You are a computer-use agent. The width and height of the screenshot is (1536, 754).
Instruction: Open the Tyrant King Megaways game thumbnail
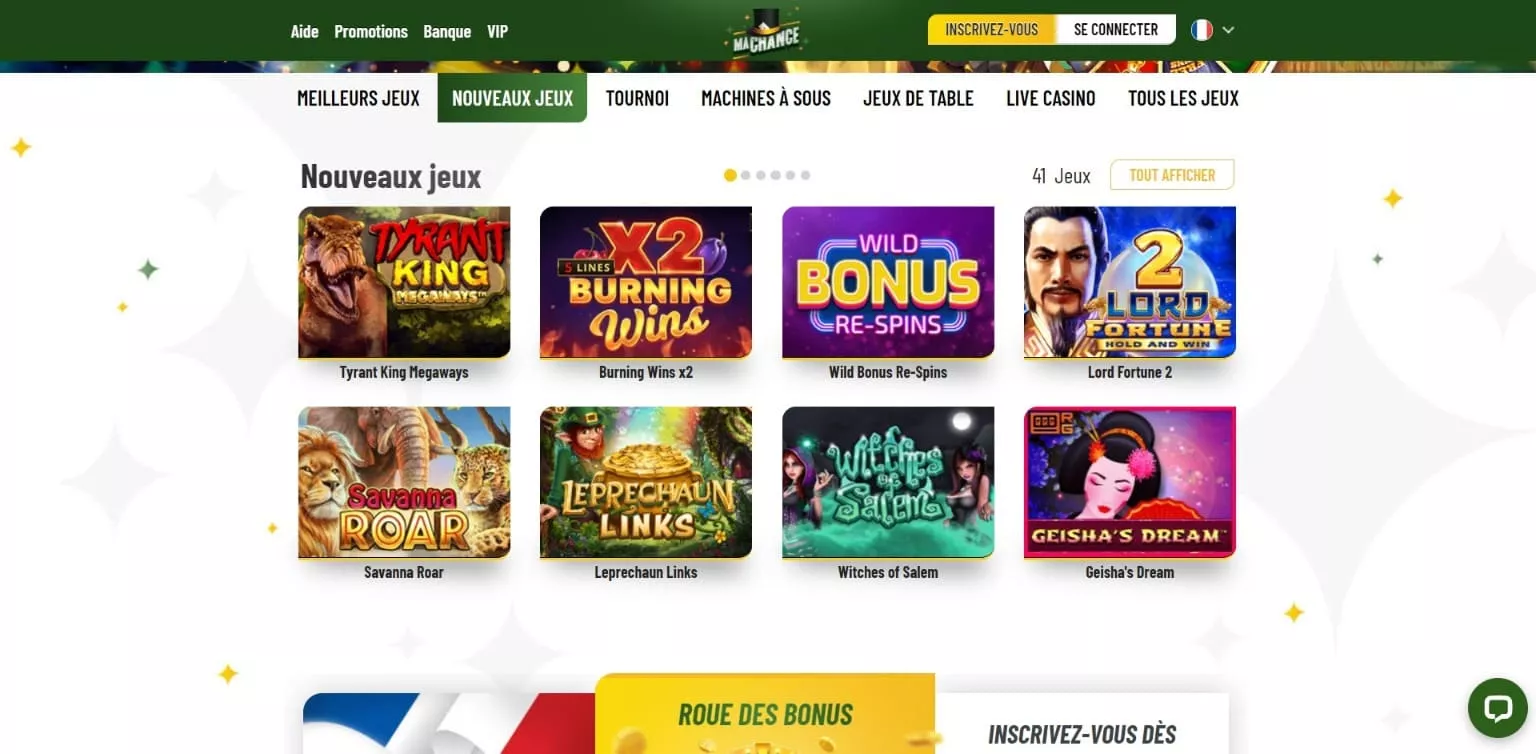404,282
